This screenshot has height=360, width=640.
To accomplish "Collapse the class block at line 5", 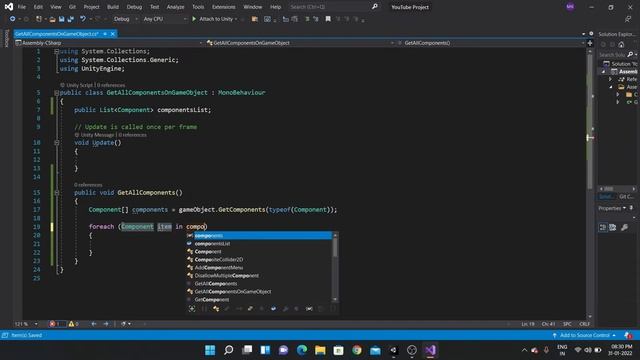I will click(57, 93).
